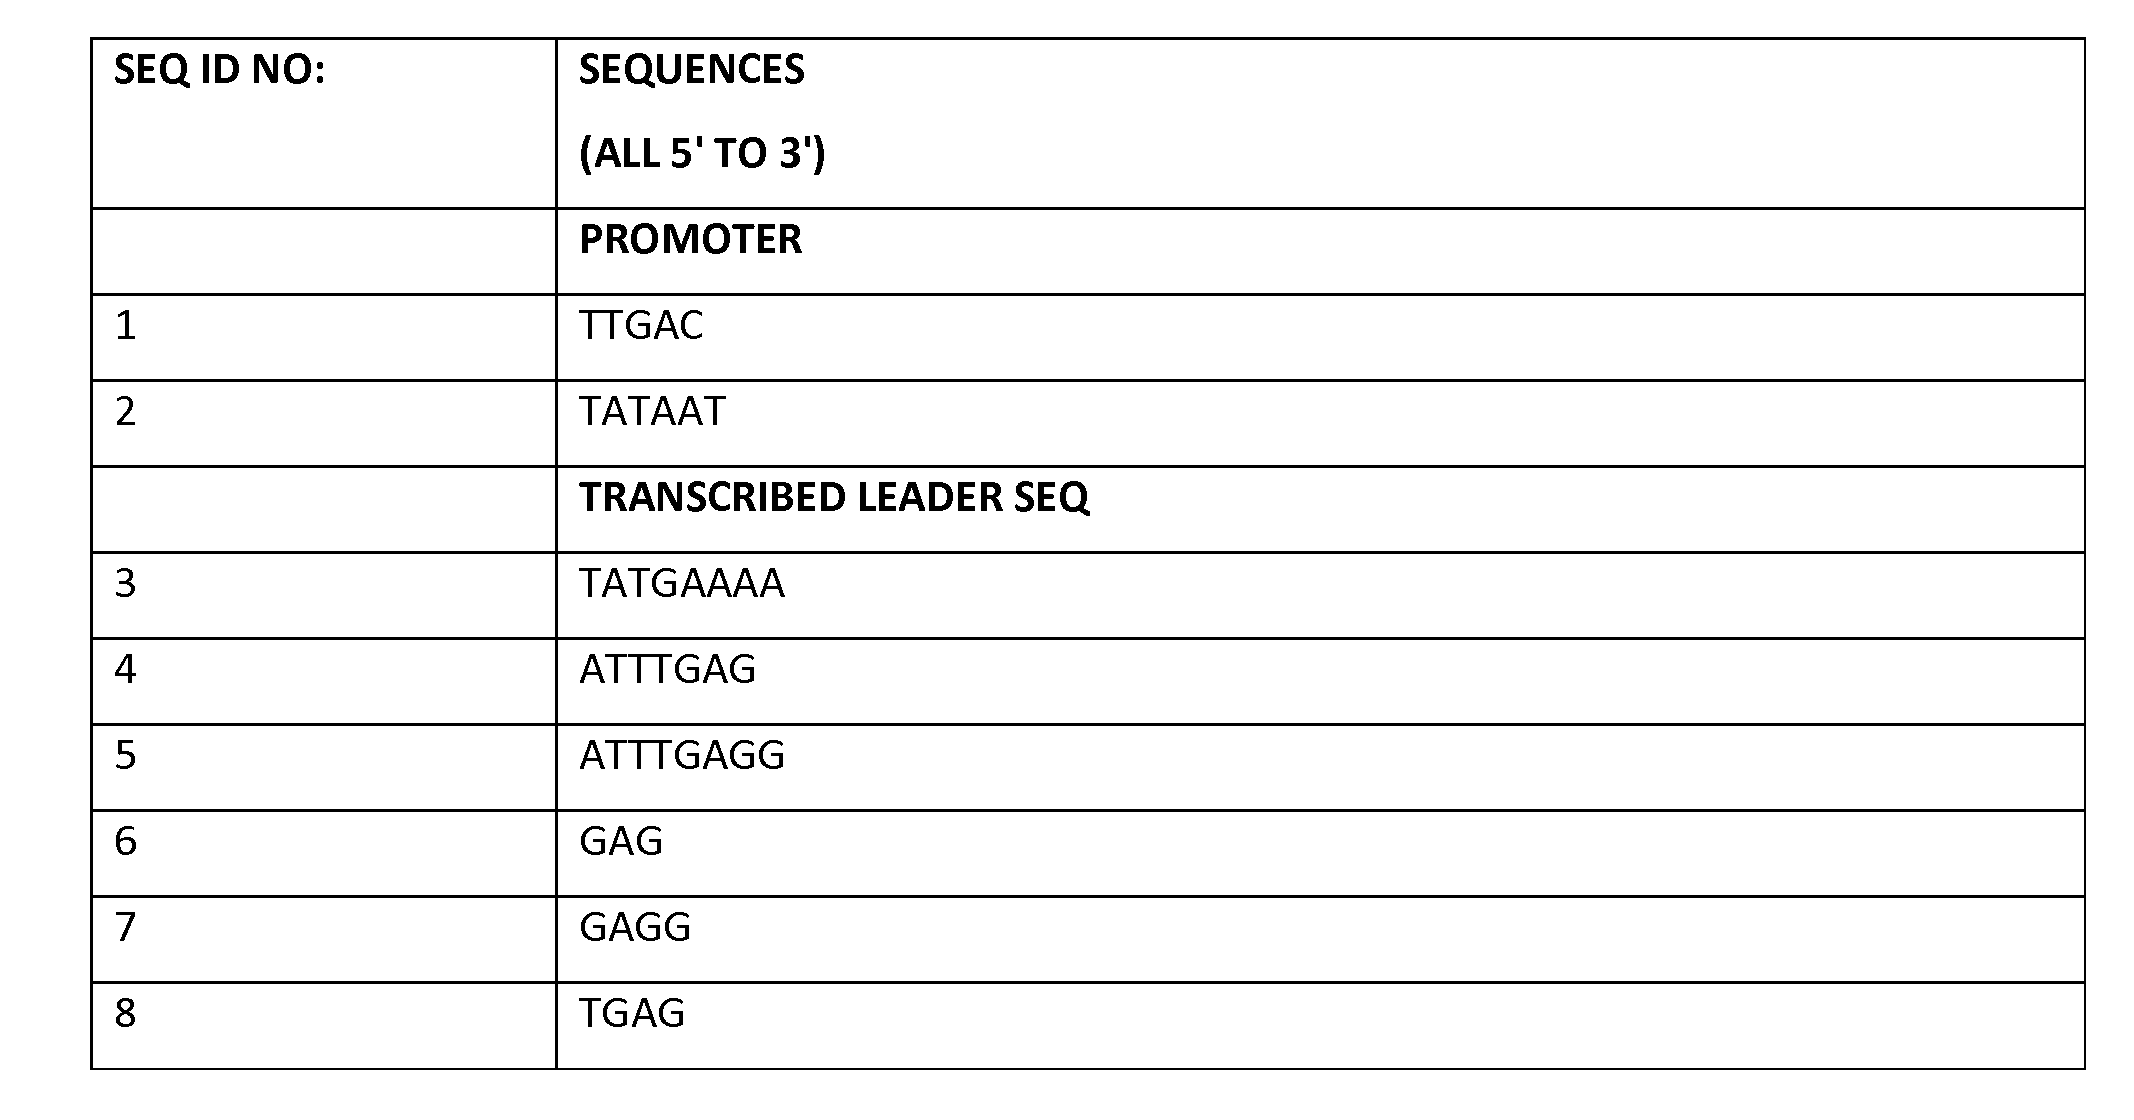Click sequence ID number 3
The width and height of the screenshot is (2134, 1120).
tap(125, 584)
